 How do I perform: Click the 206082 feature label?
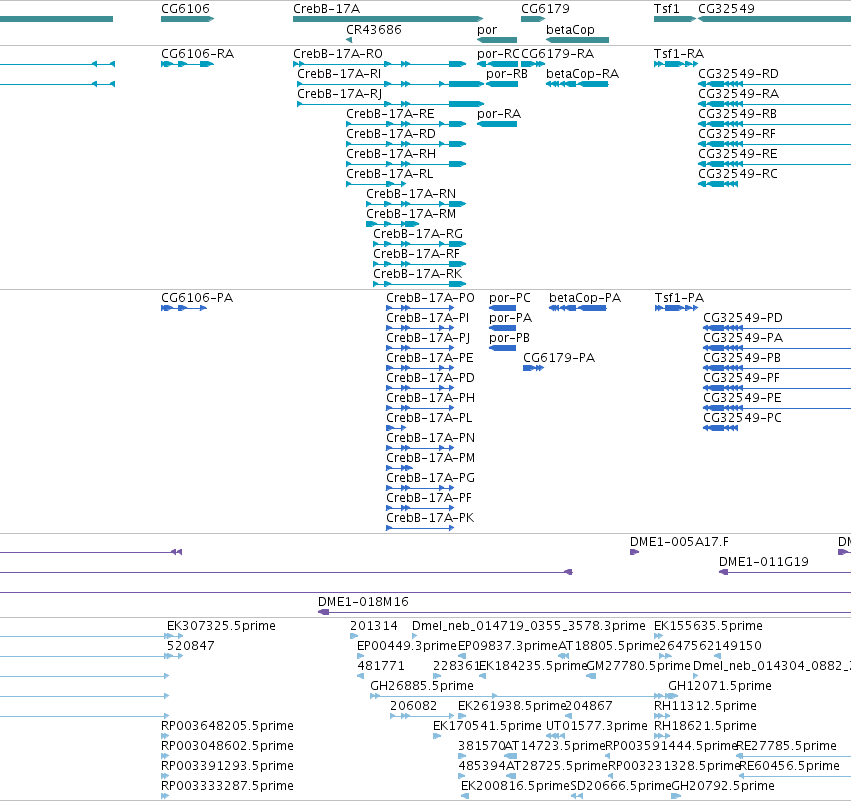tap(414, 706)
